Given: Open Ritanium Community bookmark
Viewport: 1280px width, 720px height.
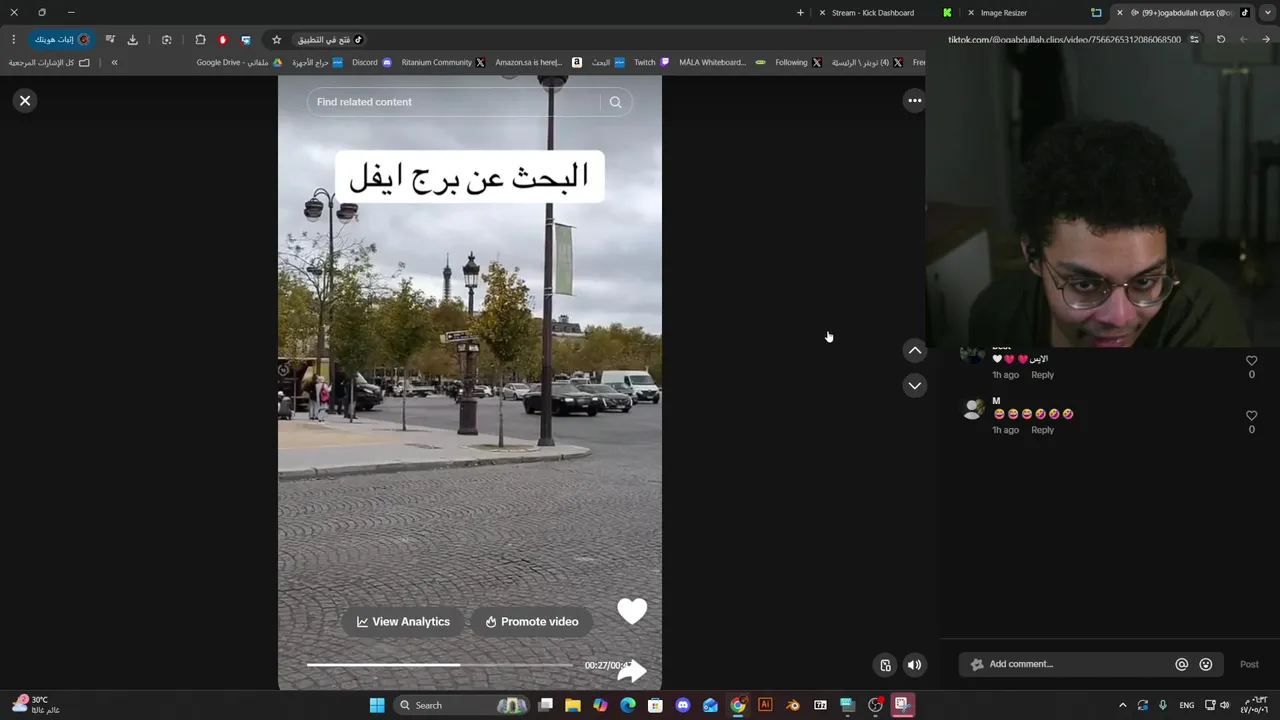Looking at the screenshot, I should 443,62.
